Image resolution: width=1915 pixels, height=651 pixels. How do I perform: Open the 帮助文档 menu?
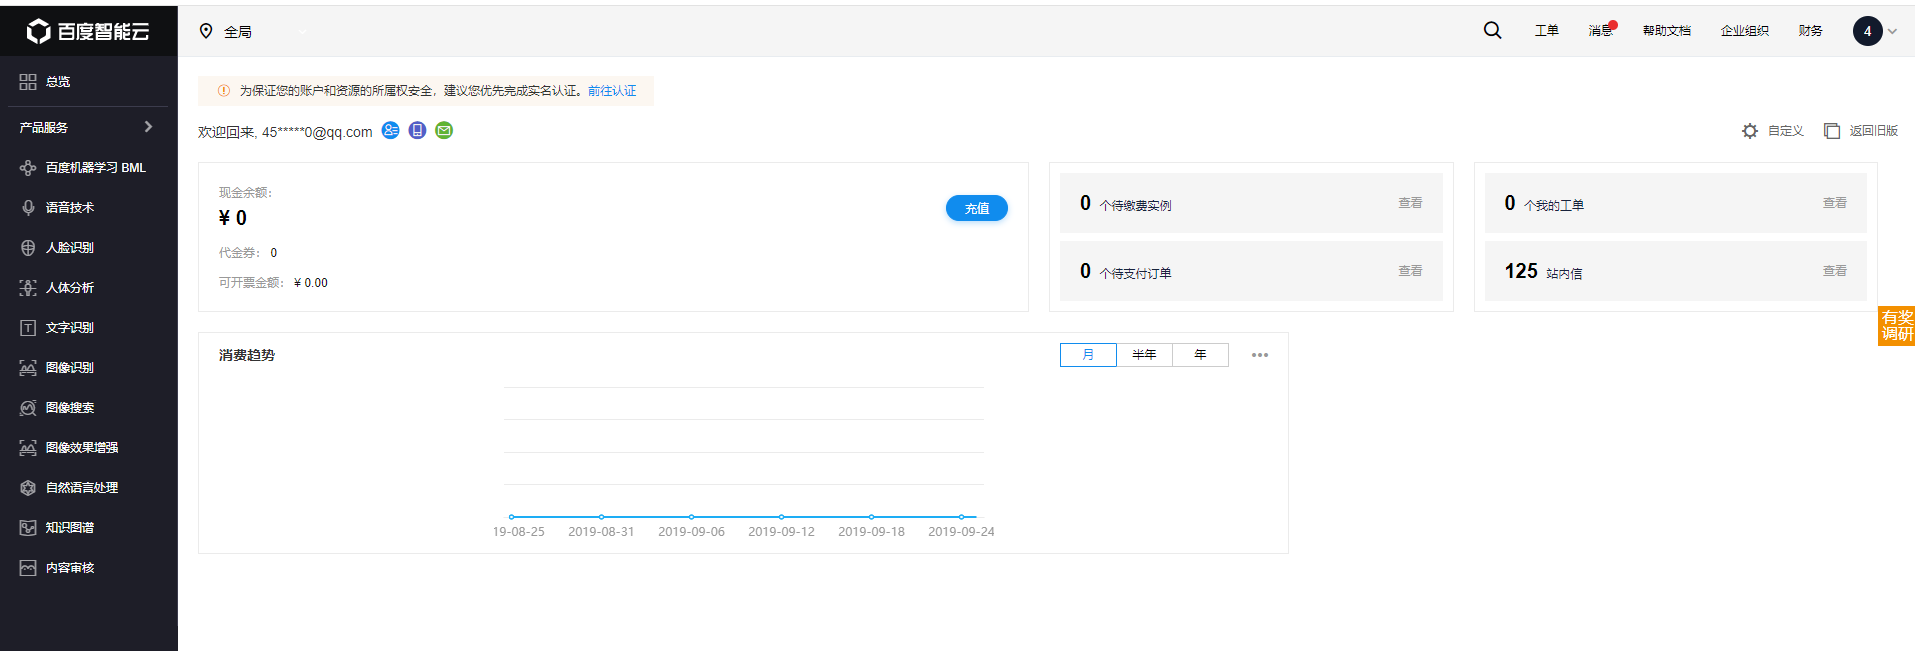coord(1667,31)
